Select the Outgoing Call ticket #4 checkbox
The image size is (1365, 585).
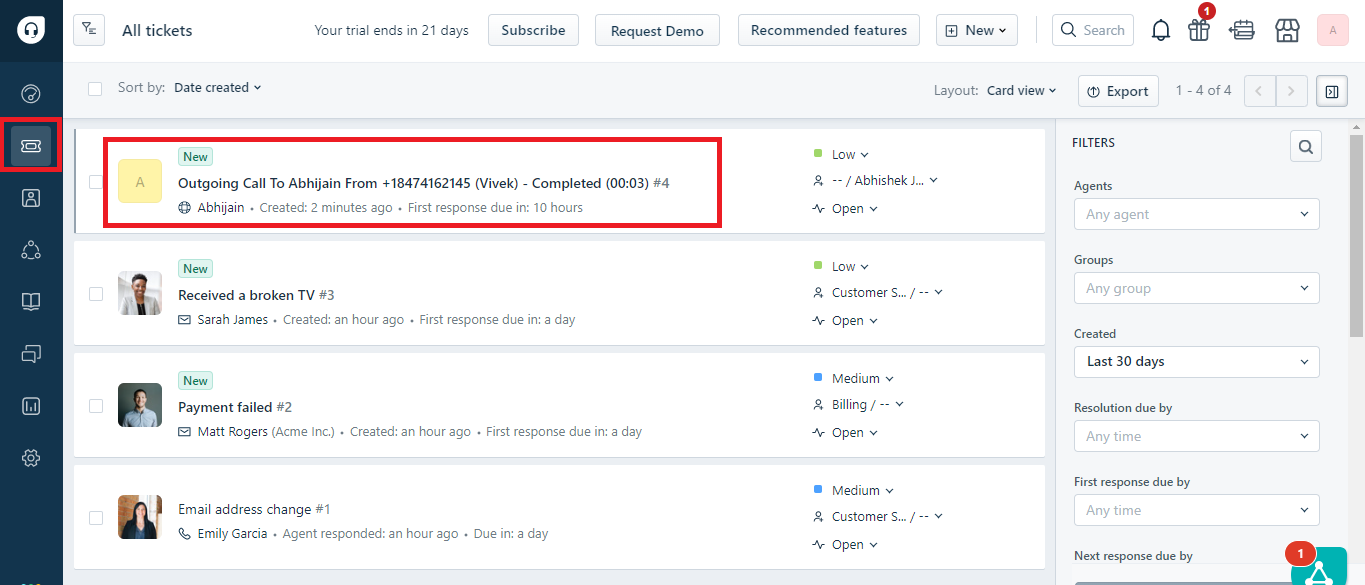[x=96, y=182]
